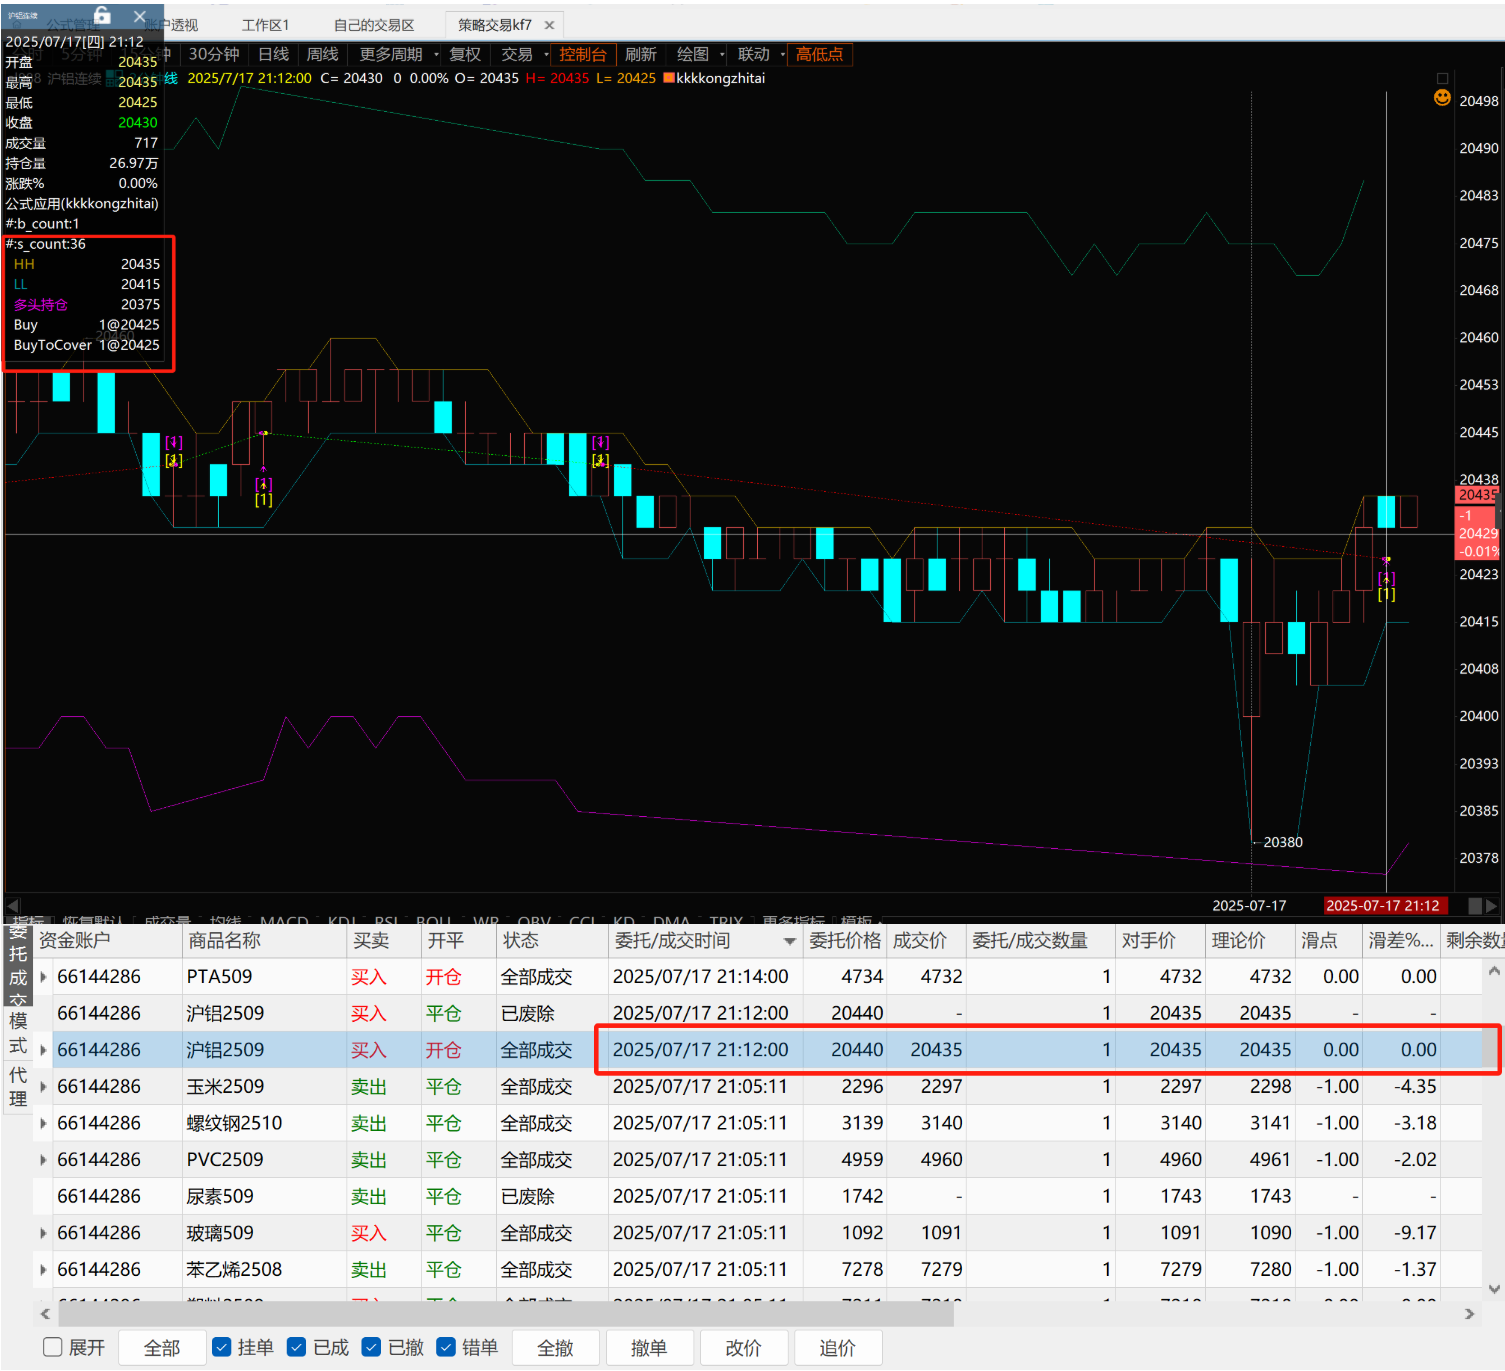Toggle the 高低点 toolbar button
The image size is (1505, 1371).
tap(820, 55)
